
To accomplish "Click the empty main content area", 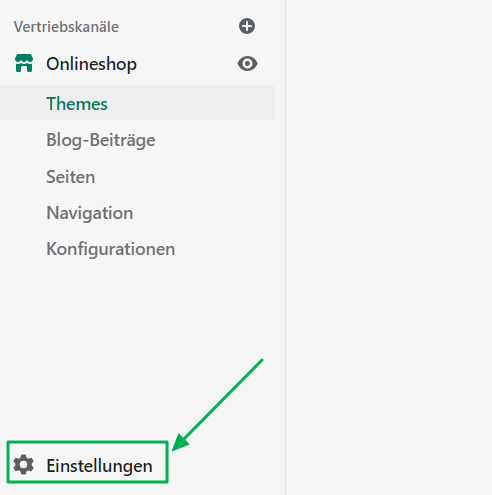I will coord(389,247).
